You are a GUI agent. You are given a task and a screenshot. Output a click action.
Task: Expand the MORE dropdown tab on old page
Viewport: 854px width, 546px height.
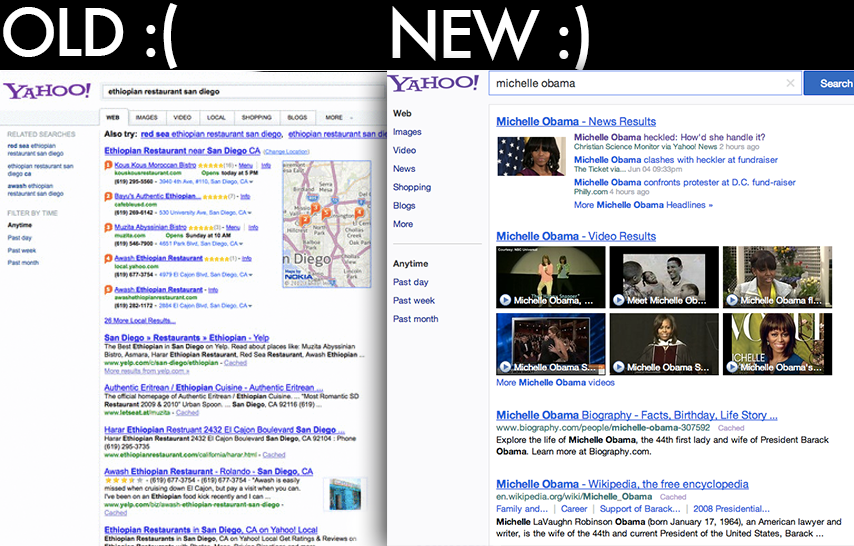338,117
